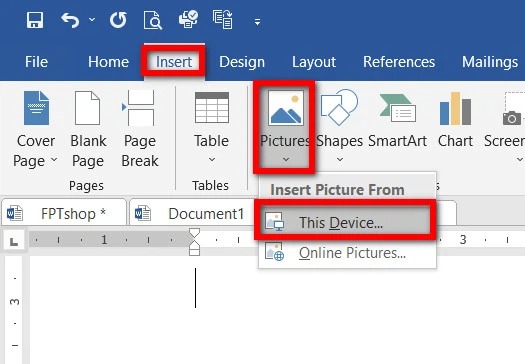Insert a Chart

click(x=455, y=121)
